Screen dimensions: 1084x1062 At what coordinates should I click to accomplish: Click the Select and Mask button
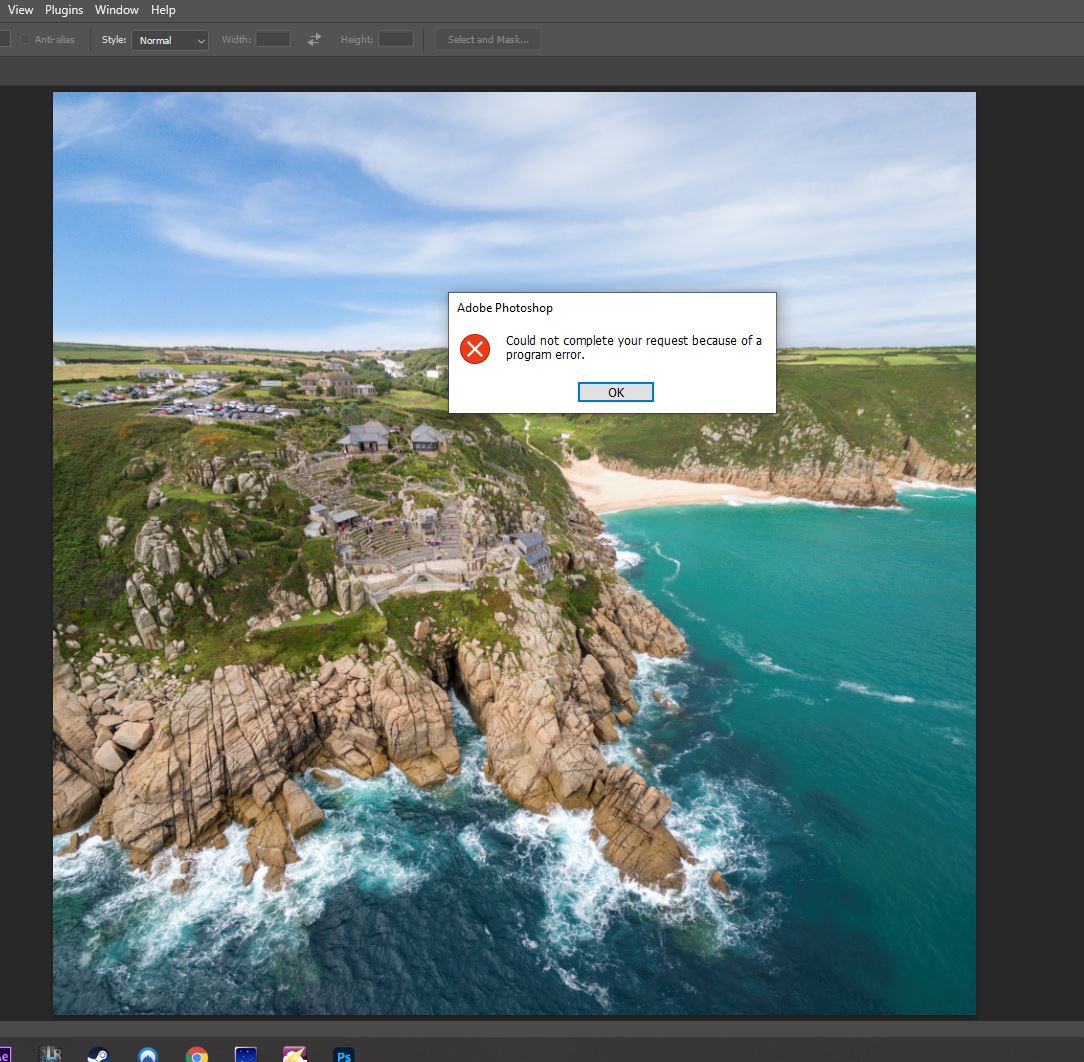488,39
